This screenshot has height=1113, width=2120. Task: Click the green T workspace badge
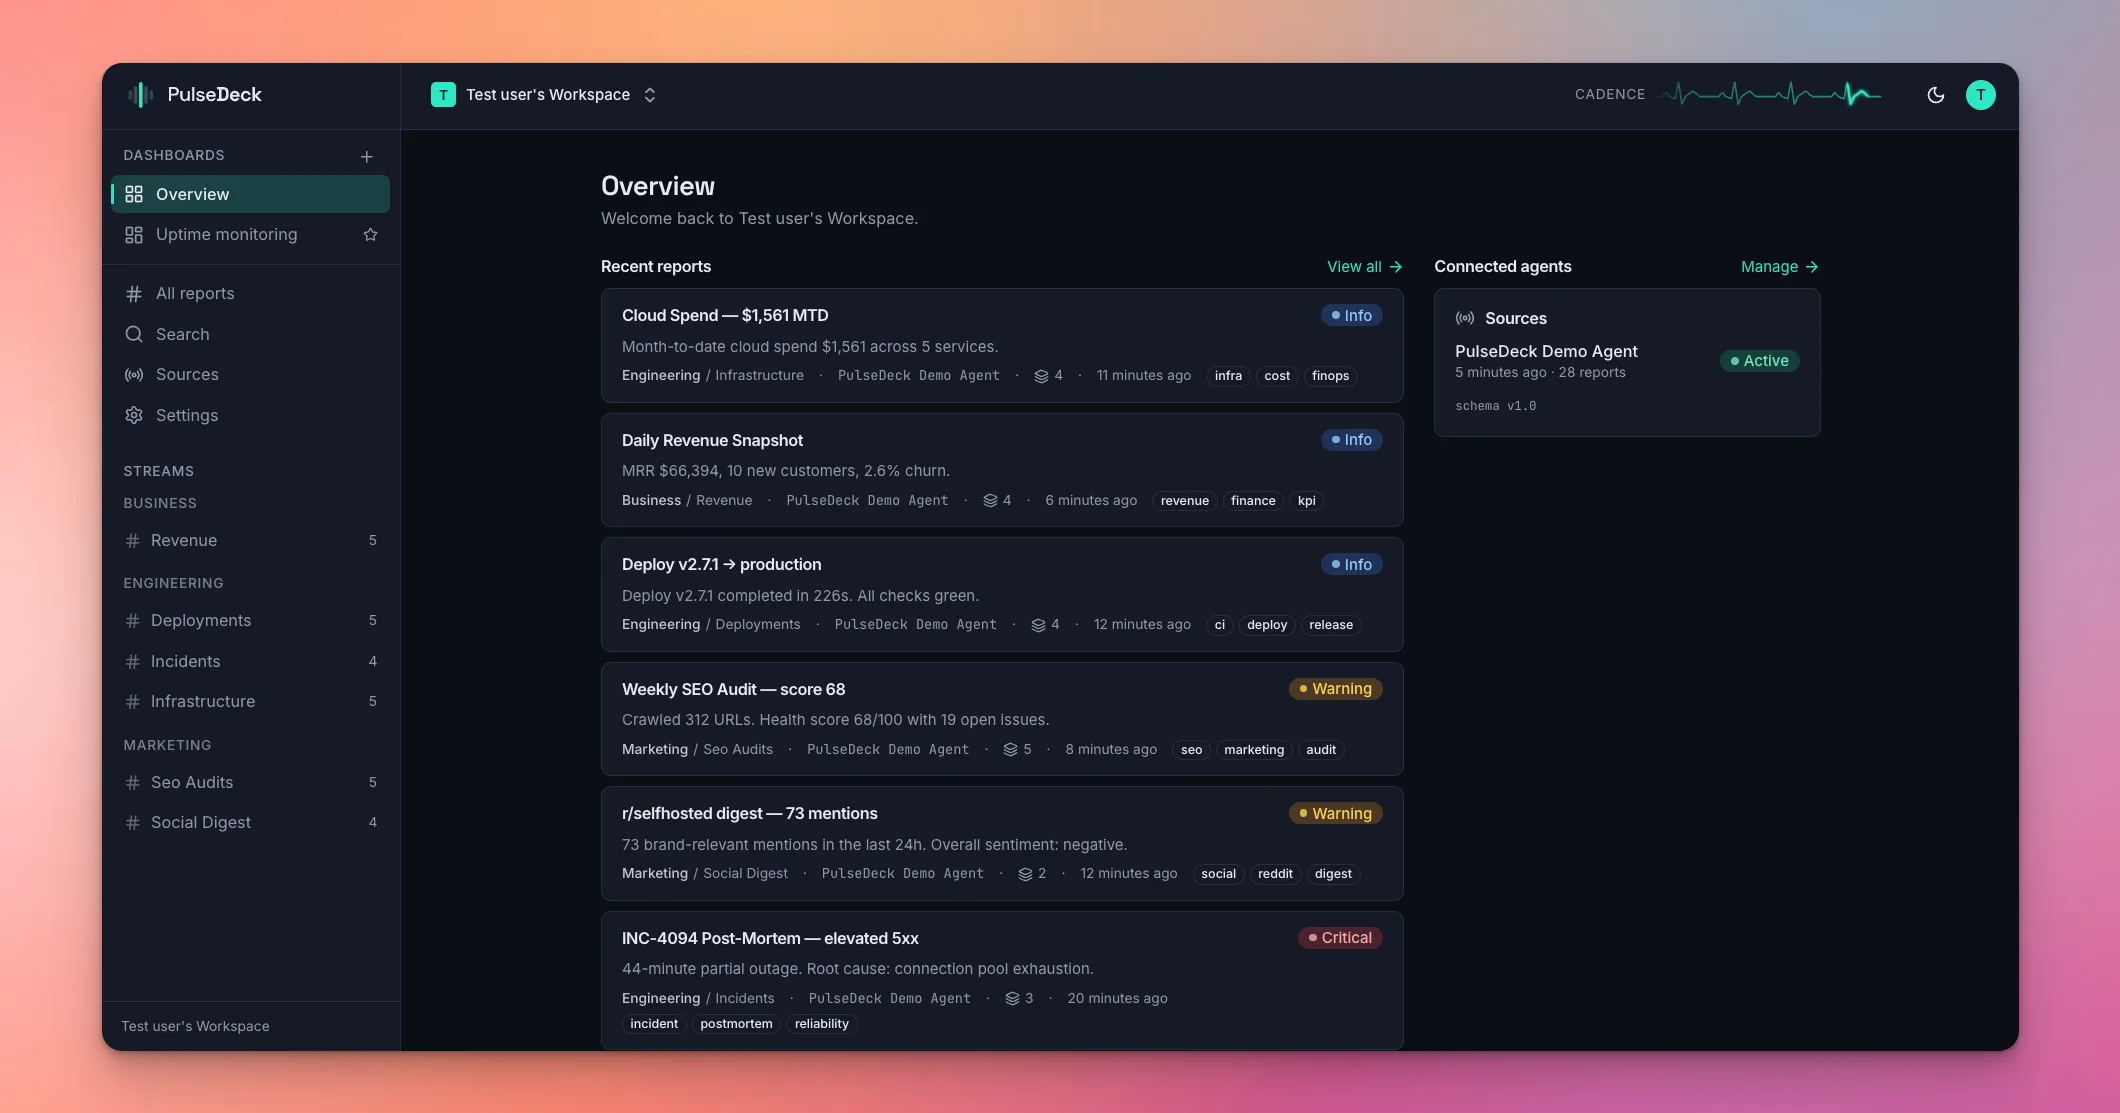pos(443,95)
